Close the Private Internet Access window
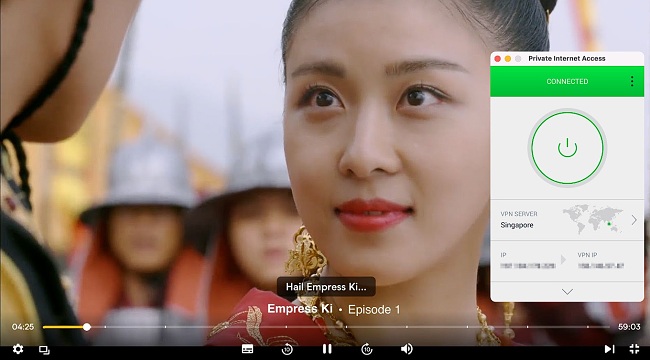The width and height of the screenshot is (650, 360). coord(497,59)
